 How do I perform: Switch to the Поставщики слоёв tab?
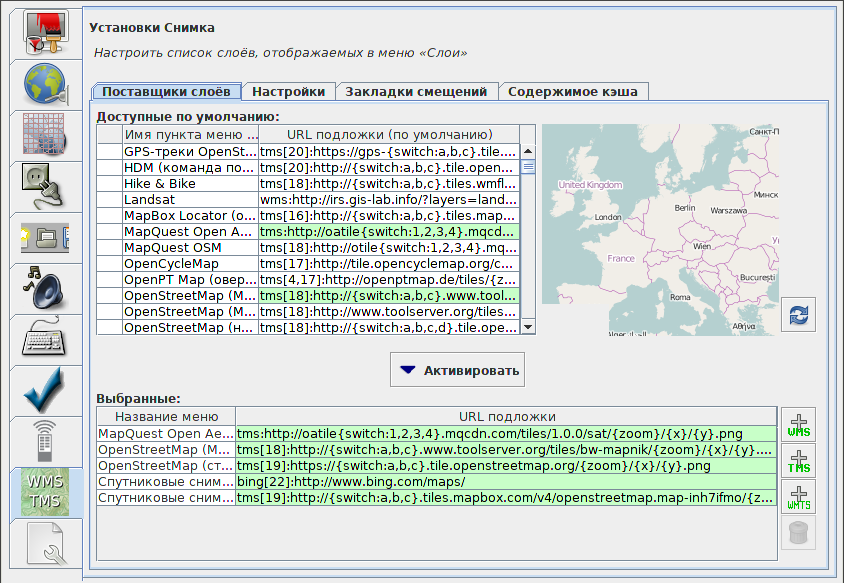click(166, 92)
